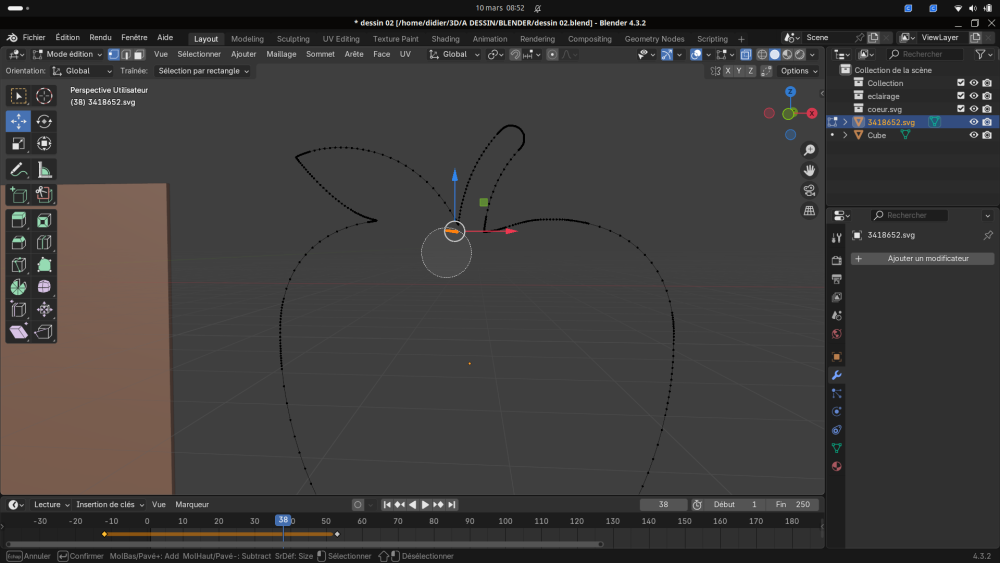Select the Move tool in toolbar

tap(18, 121)
